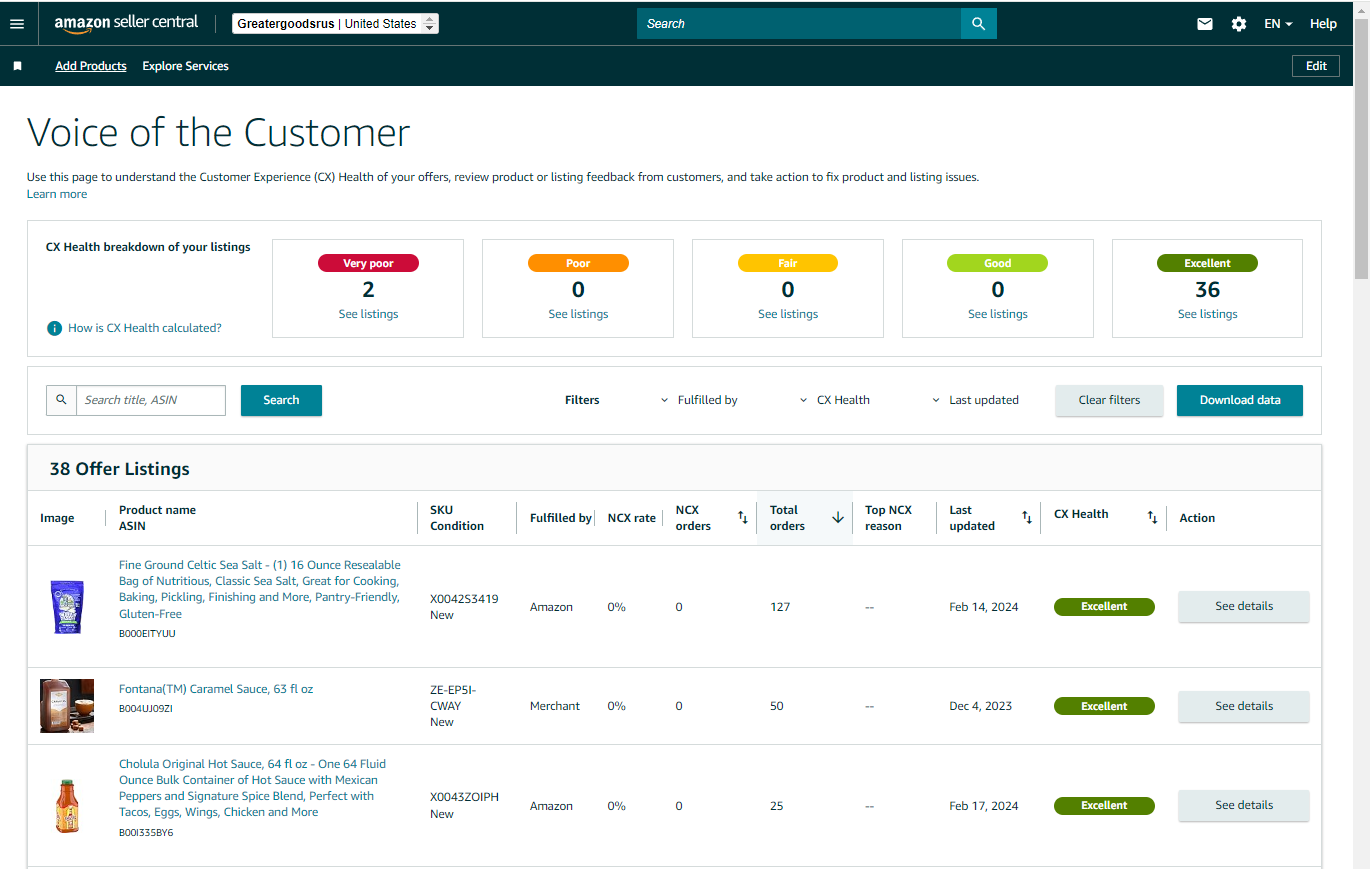Sort listings by NCX orders
The width and height of the screenshot is (1370, 869).
[x=742, y=517]
